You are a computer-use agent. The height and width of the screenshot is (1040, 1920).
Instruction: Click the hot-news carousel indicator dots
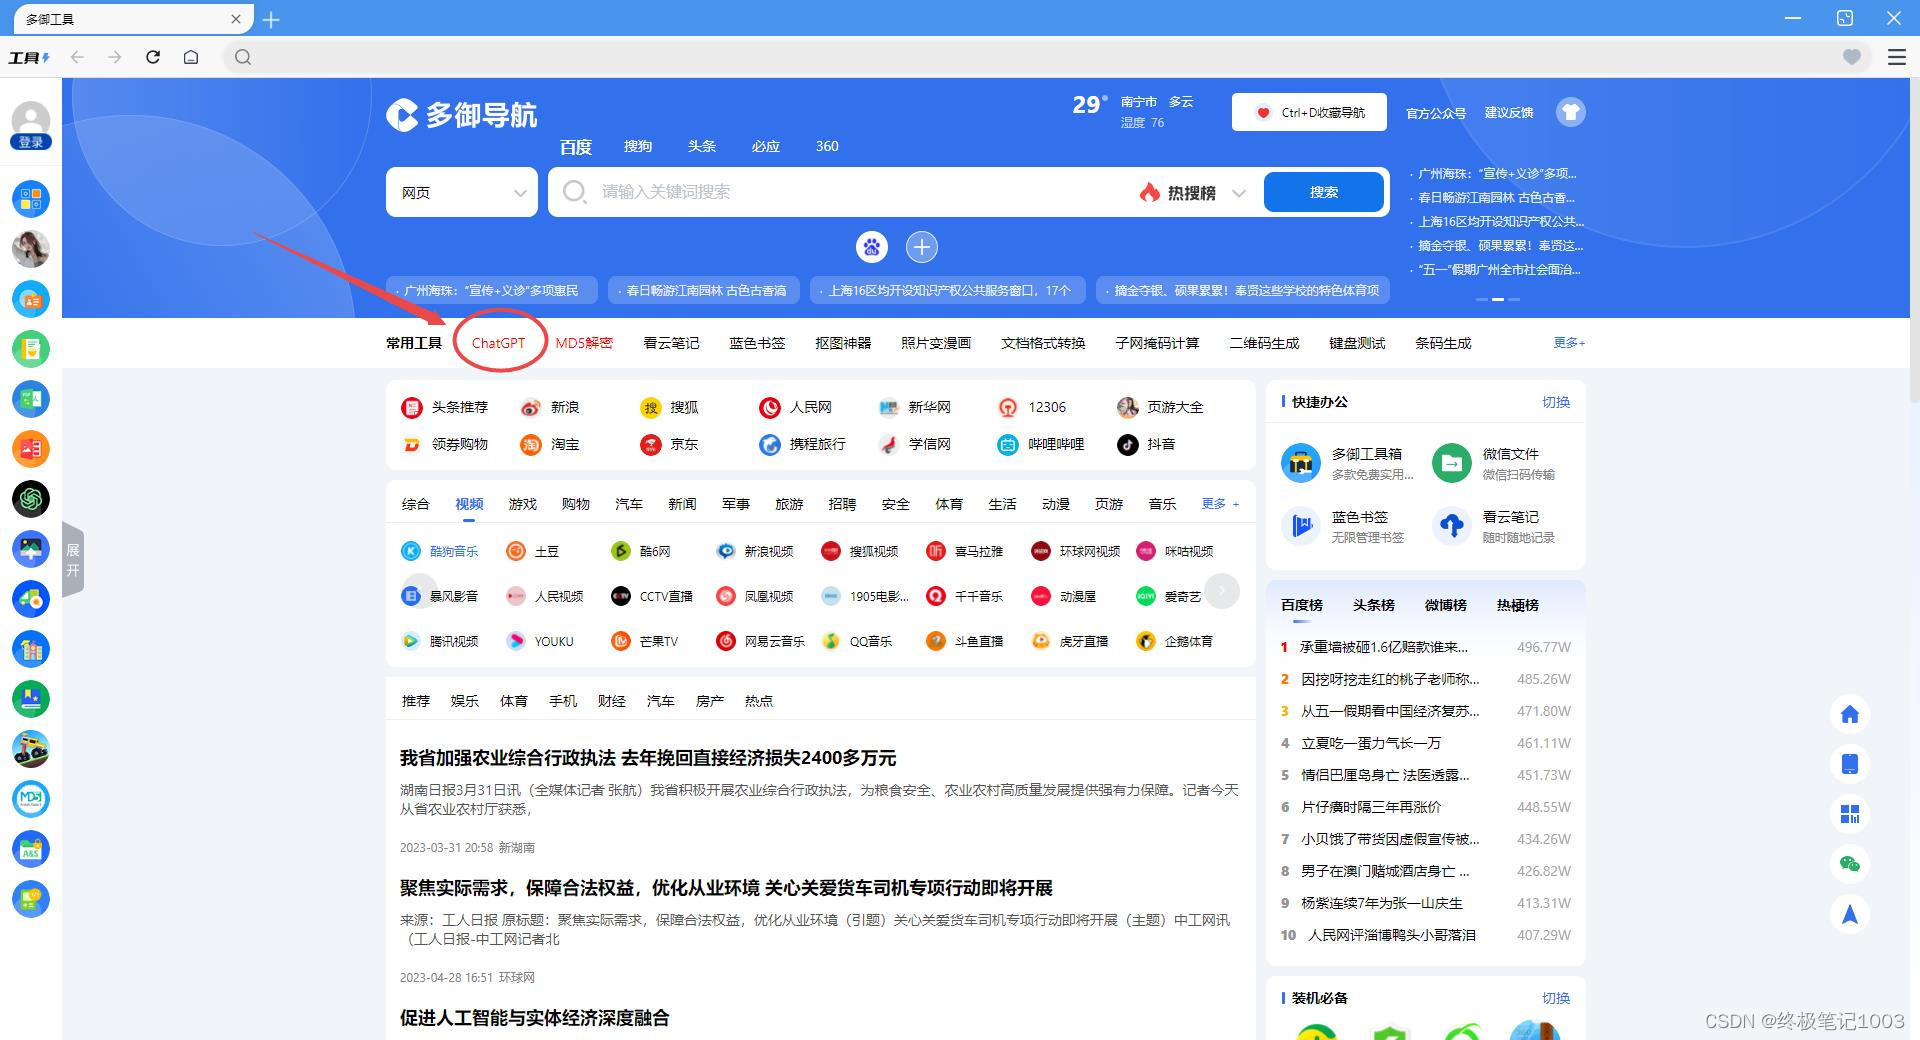pyautogui.click(x=1498, y=299)
